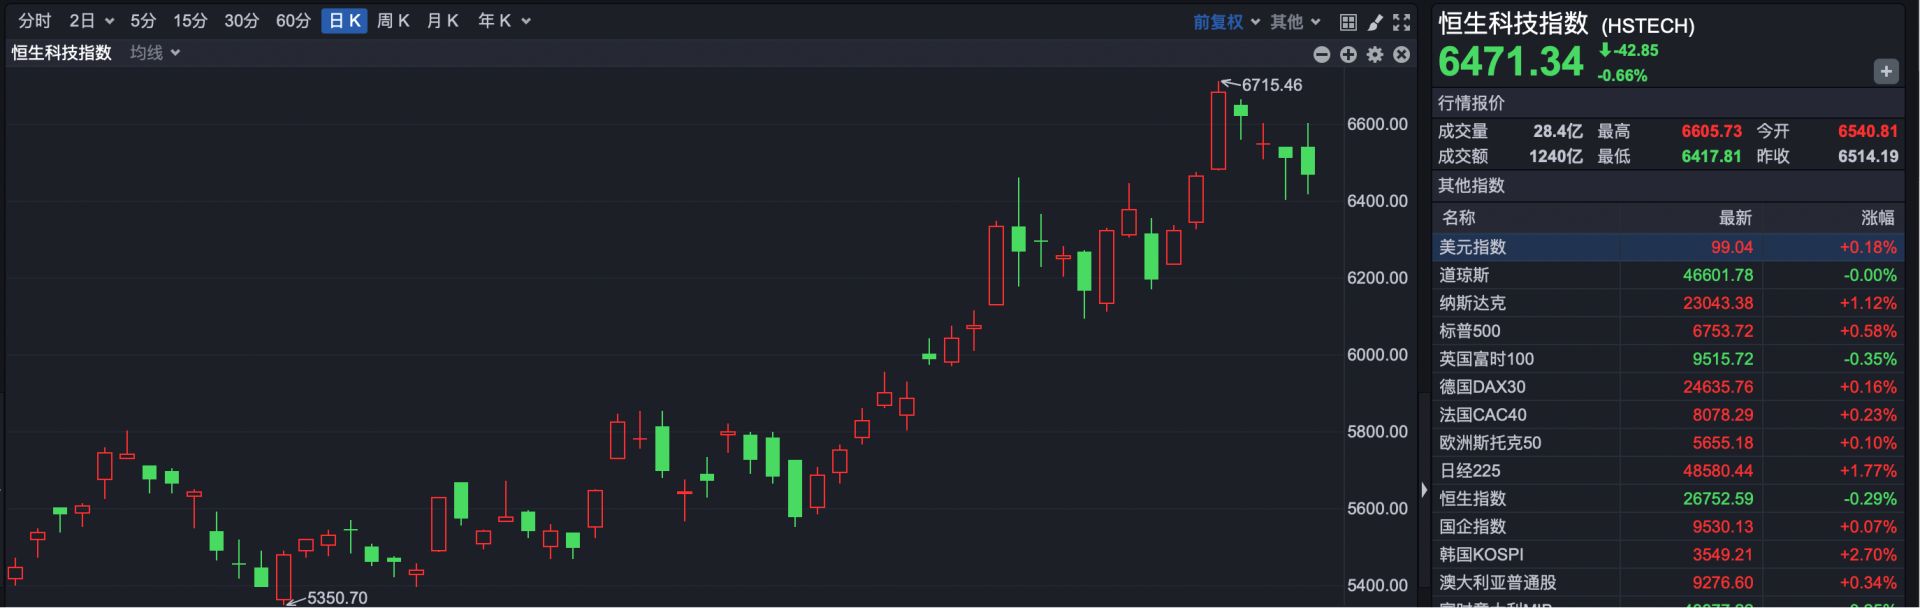The image size is (1920, 608).
Task: Sort the list by 涨幅 column header
Action: 1877,218
